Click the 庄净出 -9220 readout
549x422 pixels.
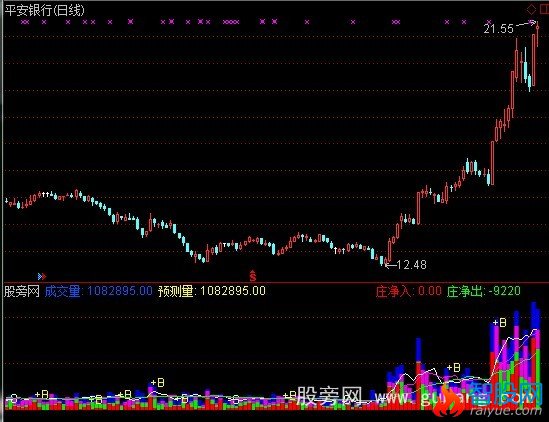(484, 291)
